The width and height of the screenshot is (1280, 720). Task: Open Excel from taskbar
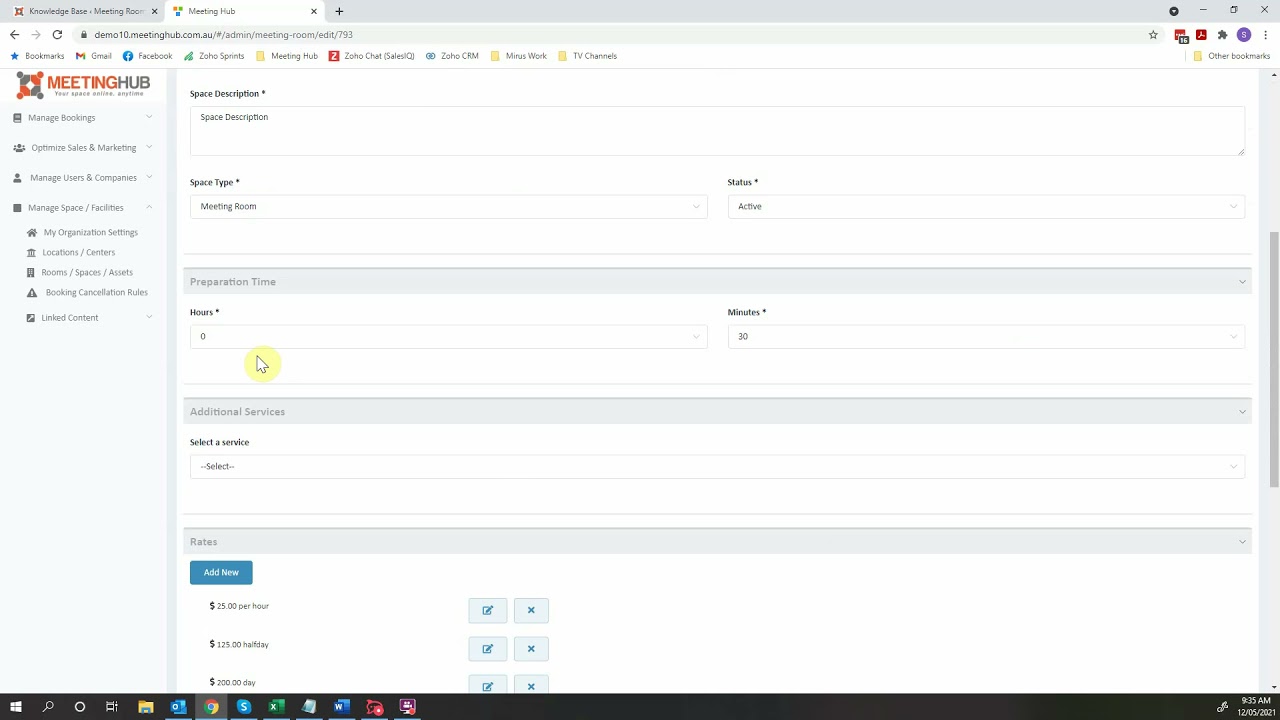(275, 707)
